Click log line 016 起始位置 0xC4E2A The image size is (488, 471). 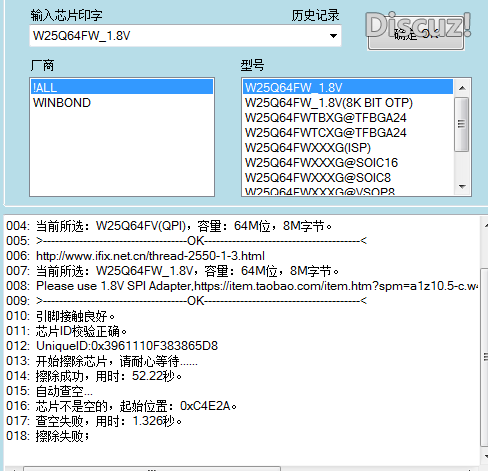point(121,406)
